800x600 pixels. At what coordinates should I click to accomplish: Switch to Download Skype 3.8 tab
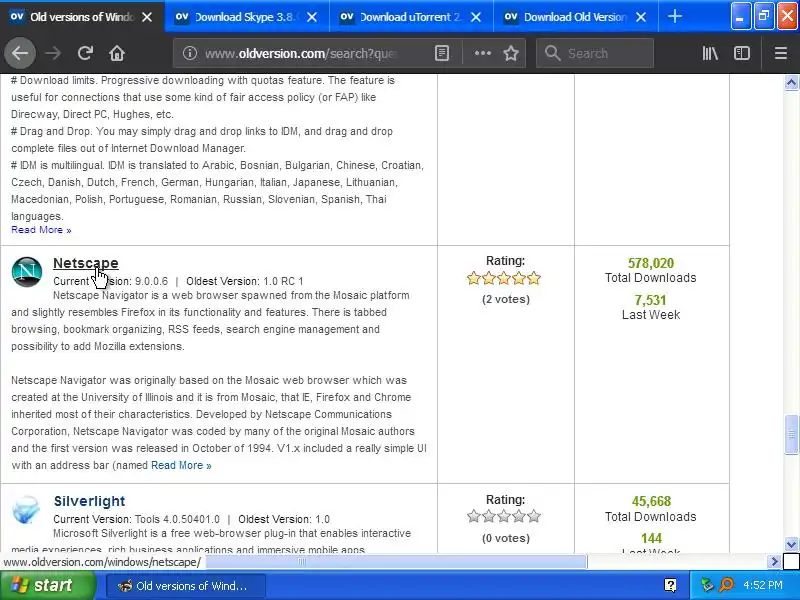coord(247,17)
